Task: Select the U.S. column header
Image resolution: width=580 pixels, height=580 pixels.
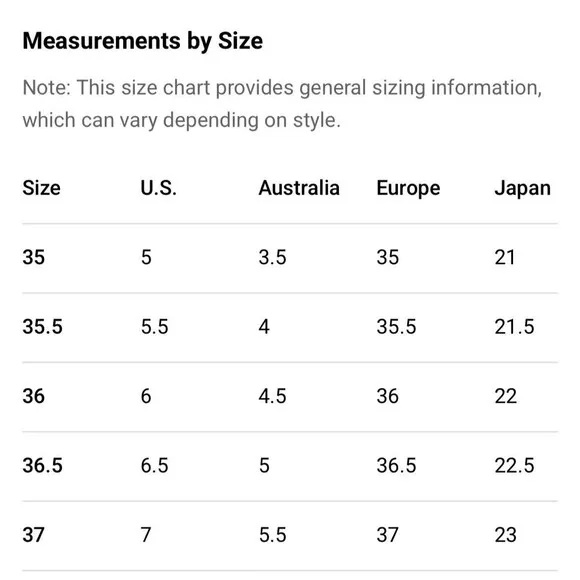Action: pyautogui.click(x=159, y=188)
